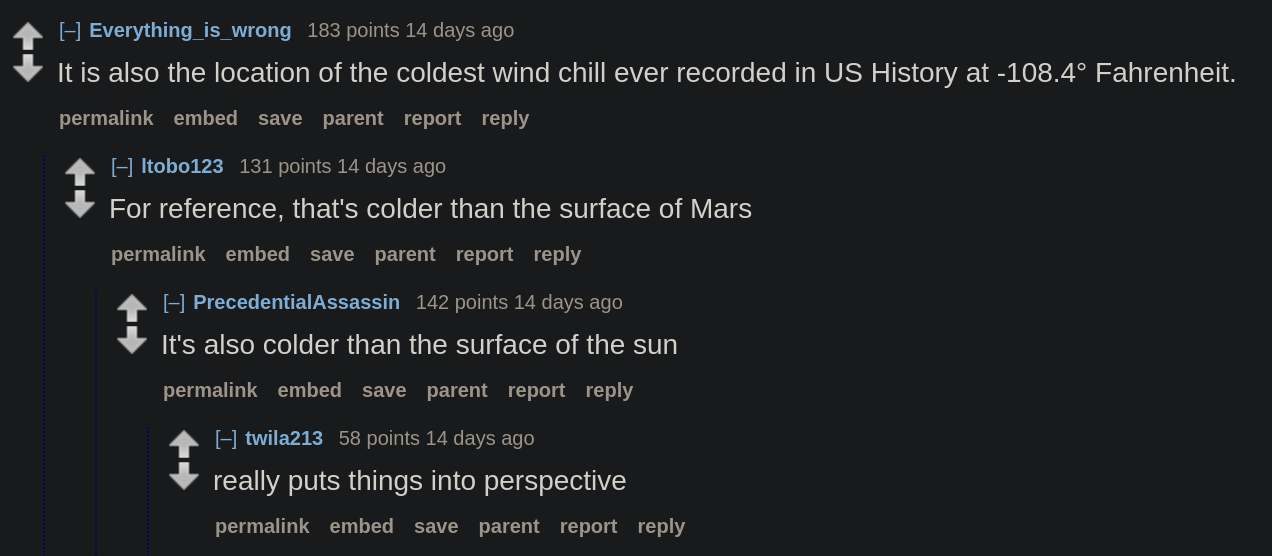Downvote Everything_is_wrong's wind chill comment
Image resolution: width=1272 pixels, height=556 pixels.
pyautogui.click(x=28, y=68)
